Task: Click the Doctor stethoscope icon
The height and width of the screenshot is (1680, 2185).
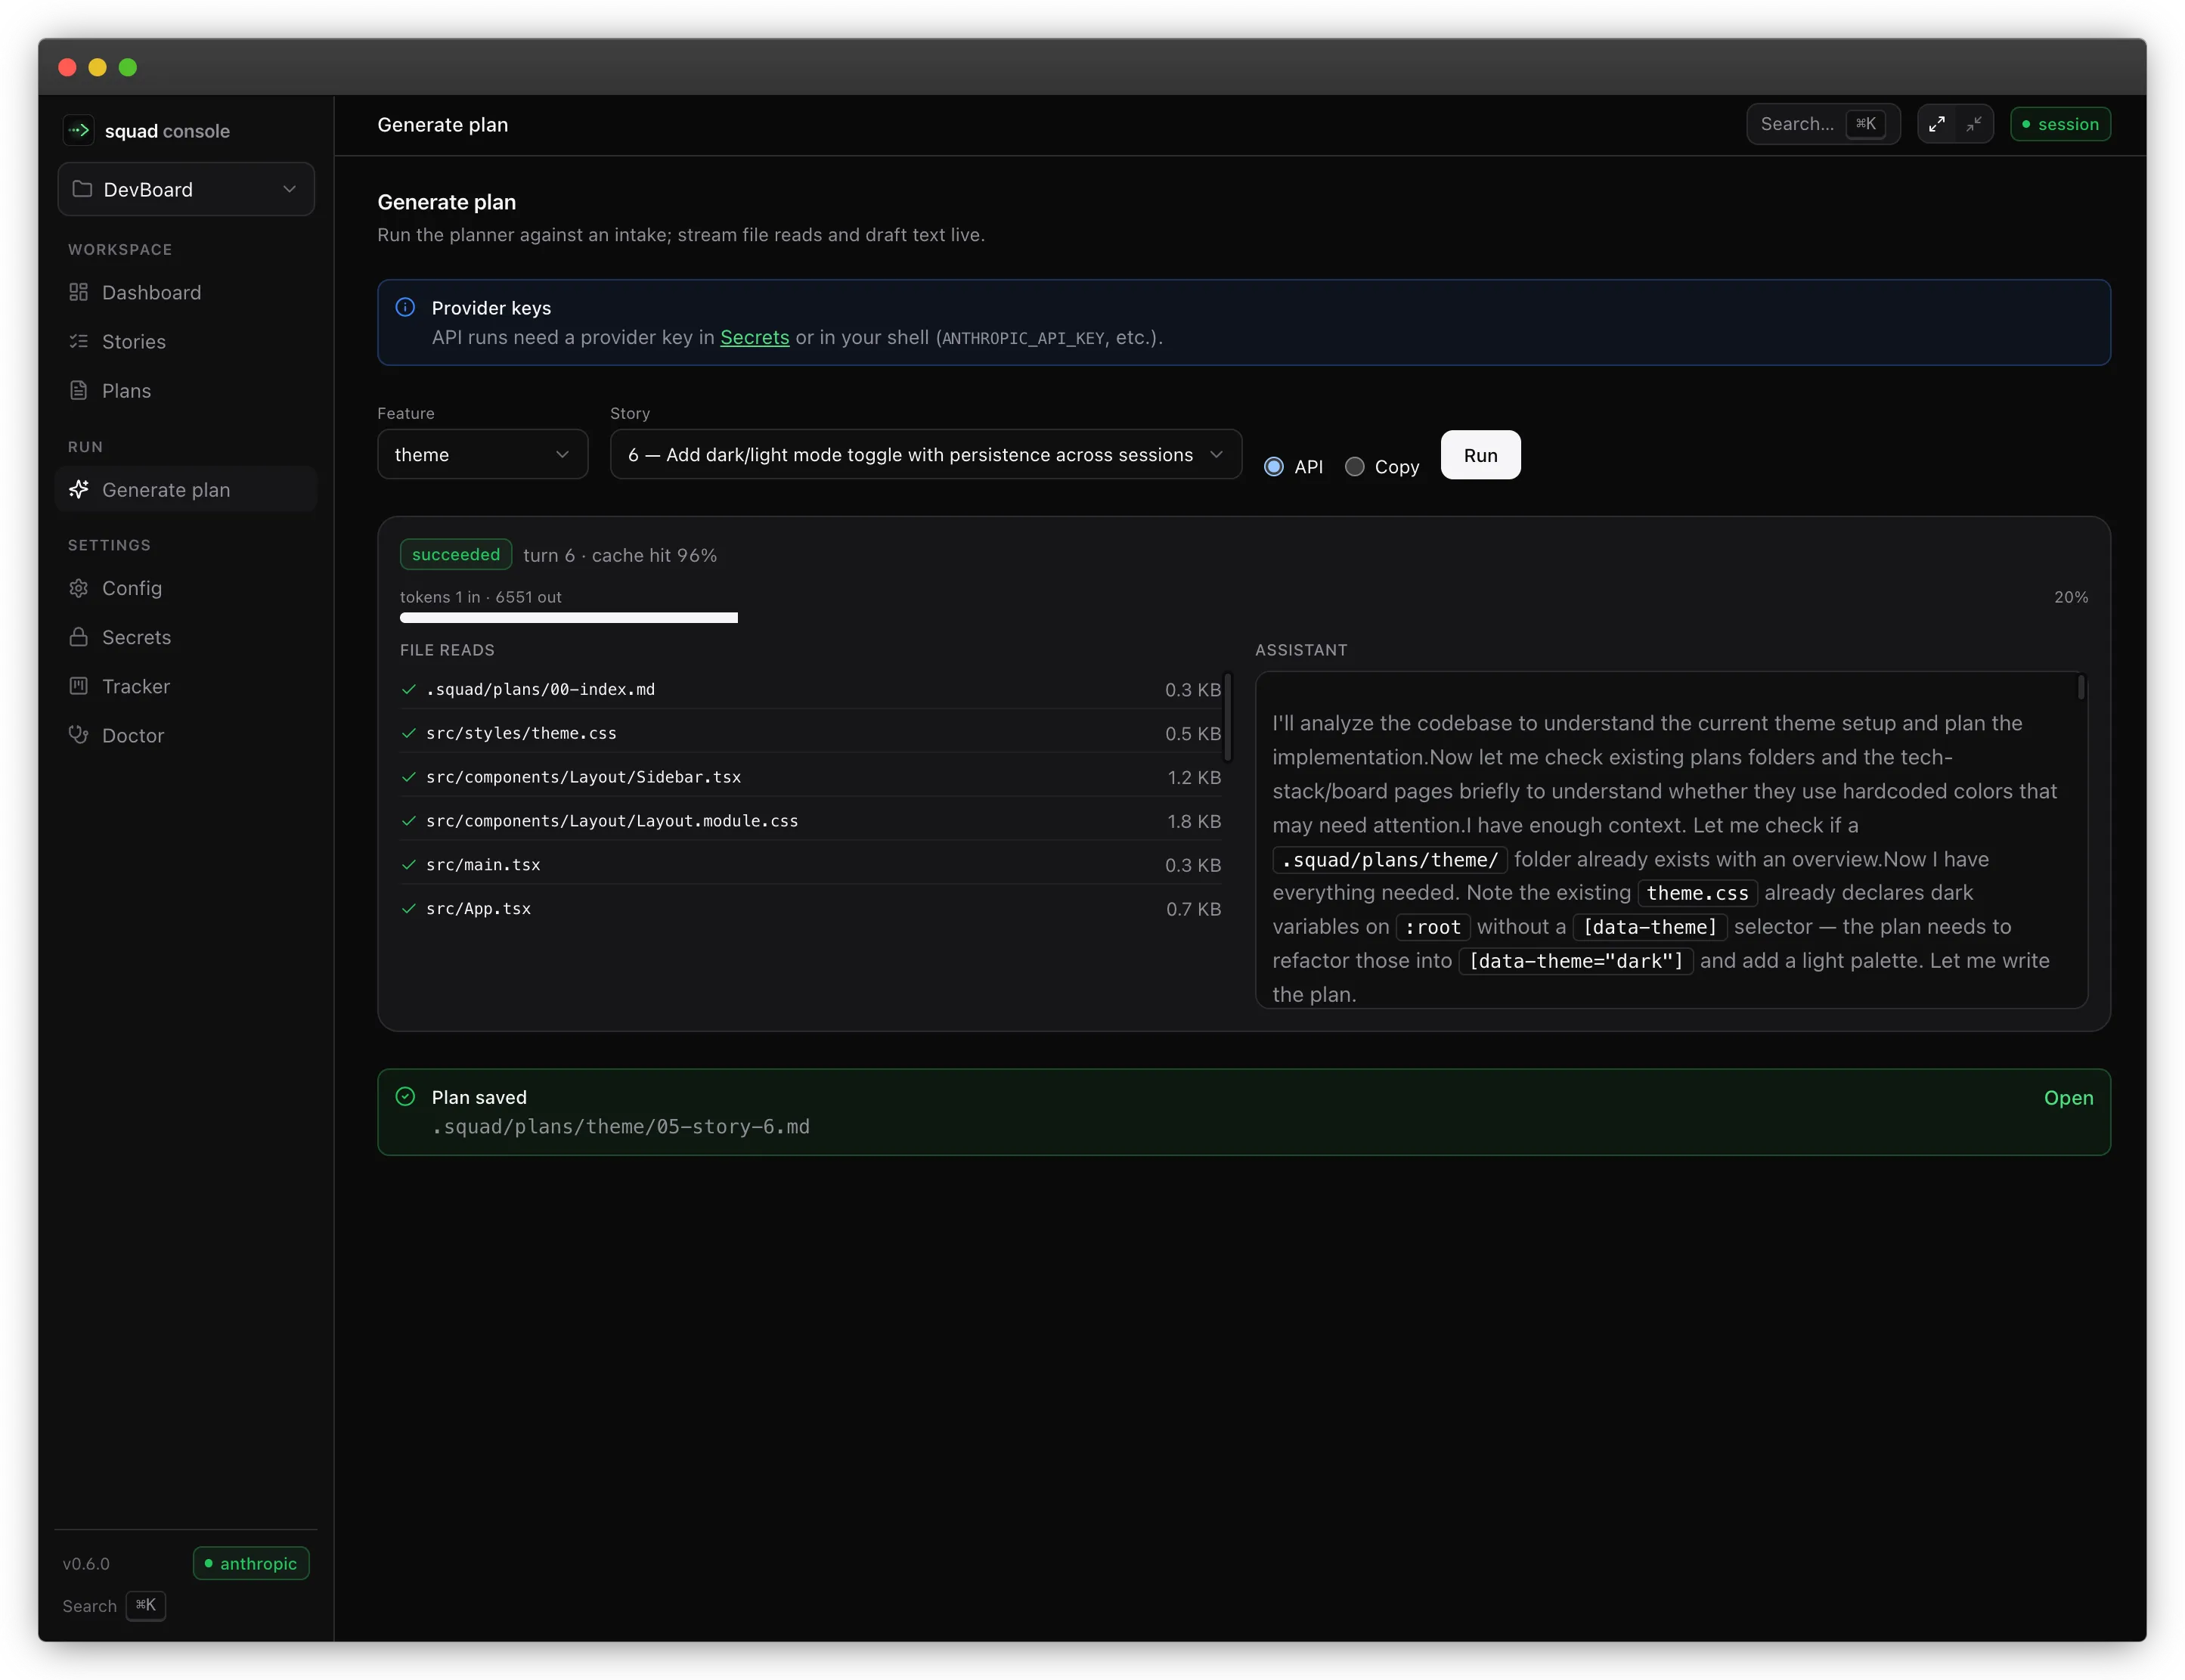Action: point(78,735)
